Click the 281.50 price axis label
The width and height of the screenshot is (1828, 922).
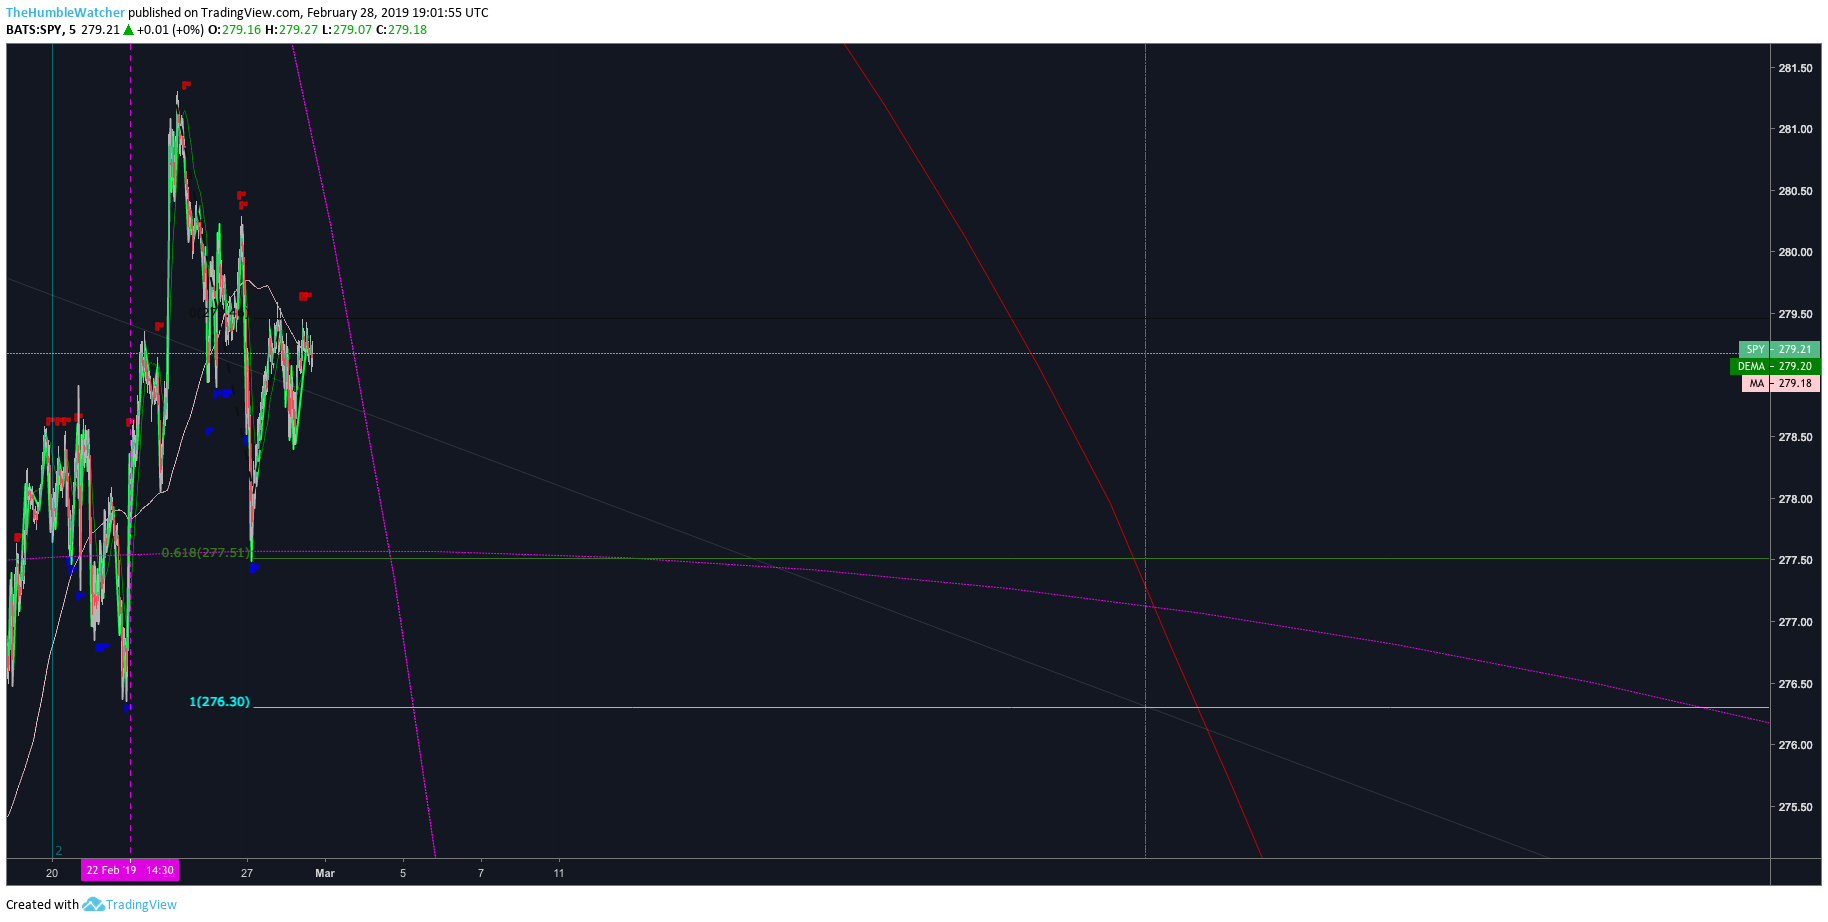click(1795, 68)
